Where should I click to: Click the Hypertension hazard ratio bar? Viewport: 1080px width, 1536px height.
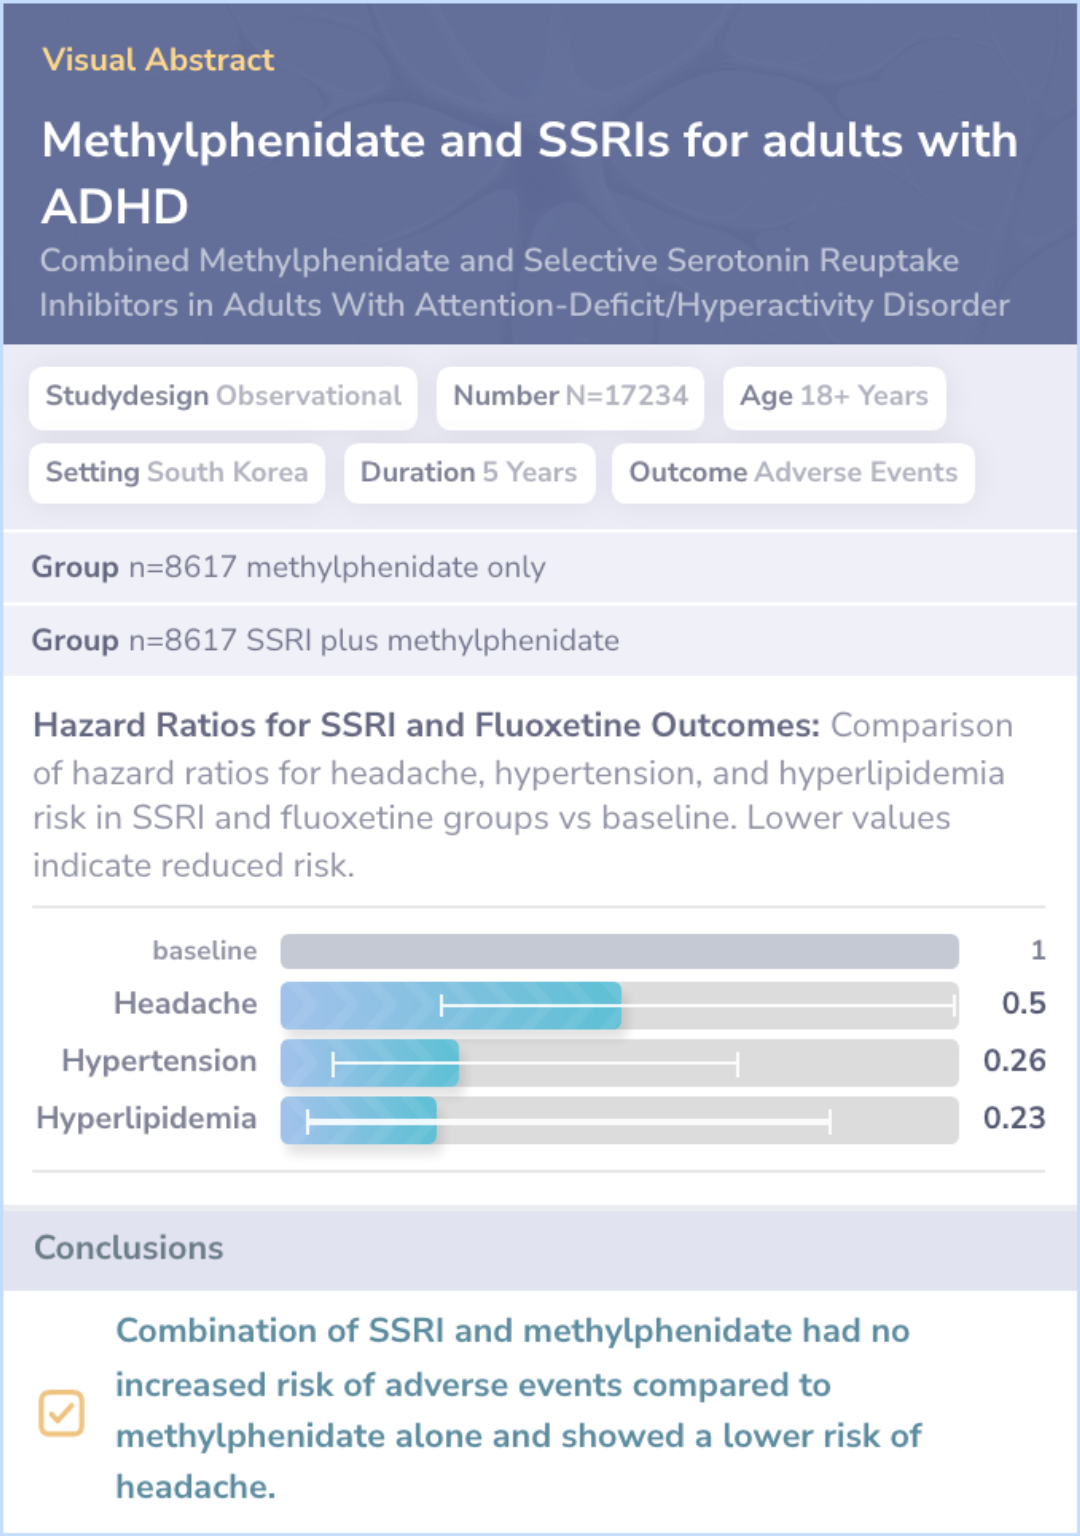(x=369, y=1063)
